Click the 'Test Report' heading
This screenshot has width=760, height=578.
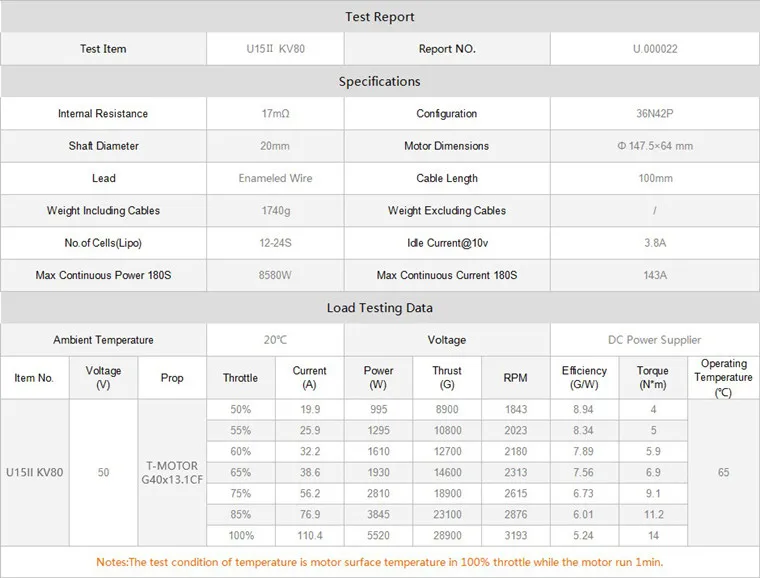click(x=380, y=17)
